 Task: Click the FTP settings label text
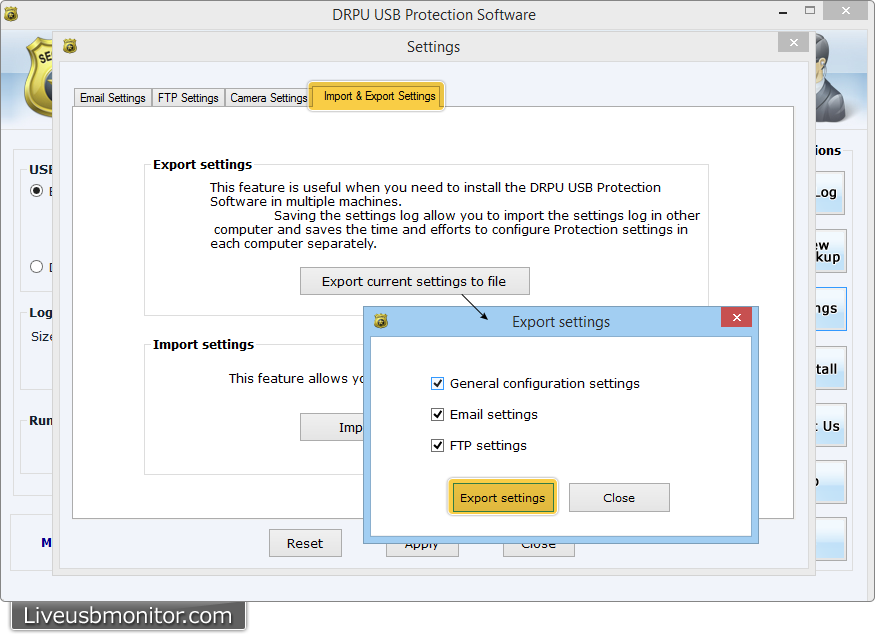(488, 445)
